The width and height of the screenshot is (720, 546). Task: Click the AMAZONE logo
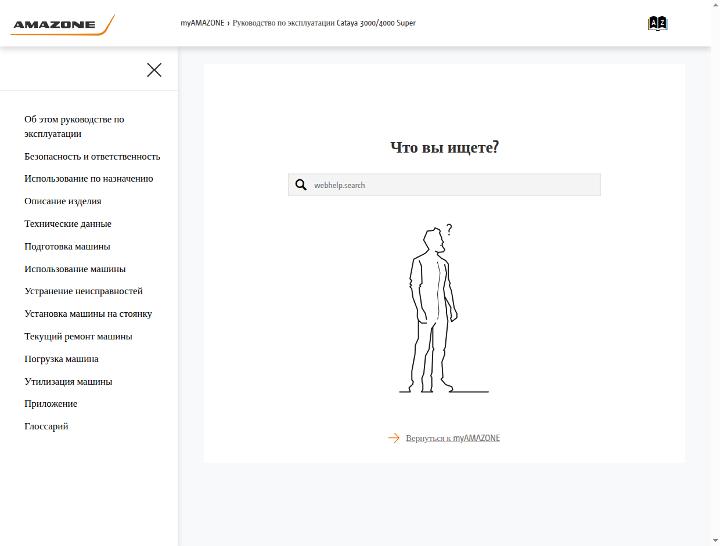coord(62,25)
